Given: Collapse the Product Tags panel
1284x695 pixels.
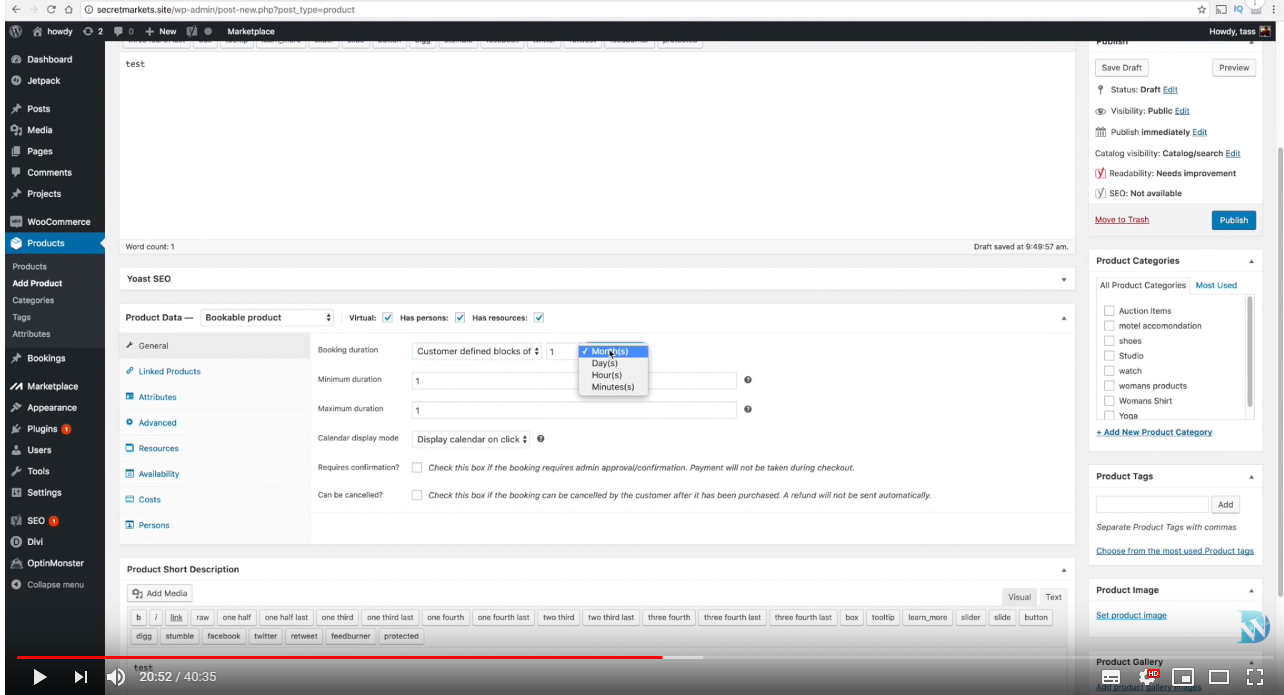Looking at the screenshot, I should [1251, 477].
